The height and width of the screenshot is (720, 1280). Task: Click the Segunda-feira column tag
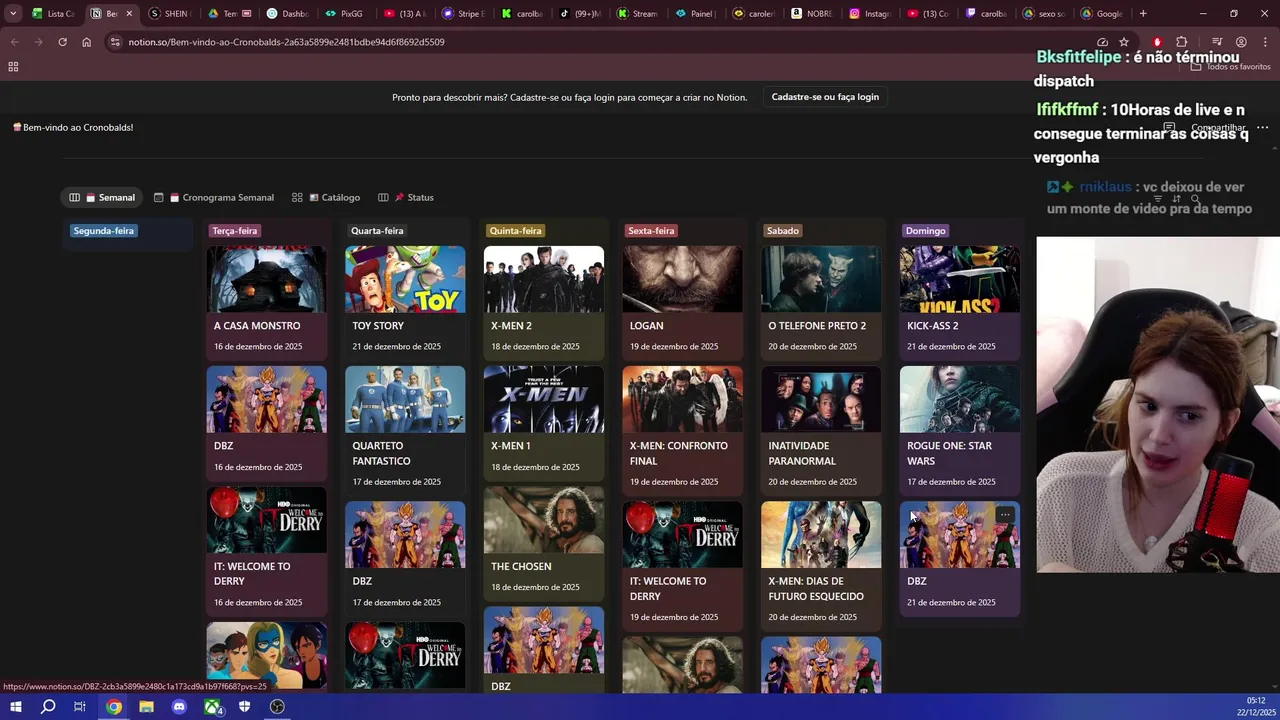pyautogui.click(x=103, y=231)
